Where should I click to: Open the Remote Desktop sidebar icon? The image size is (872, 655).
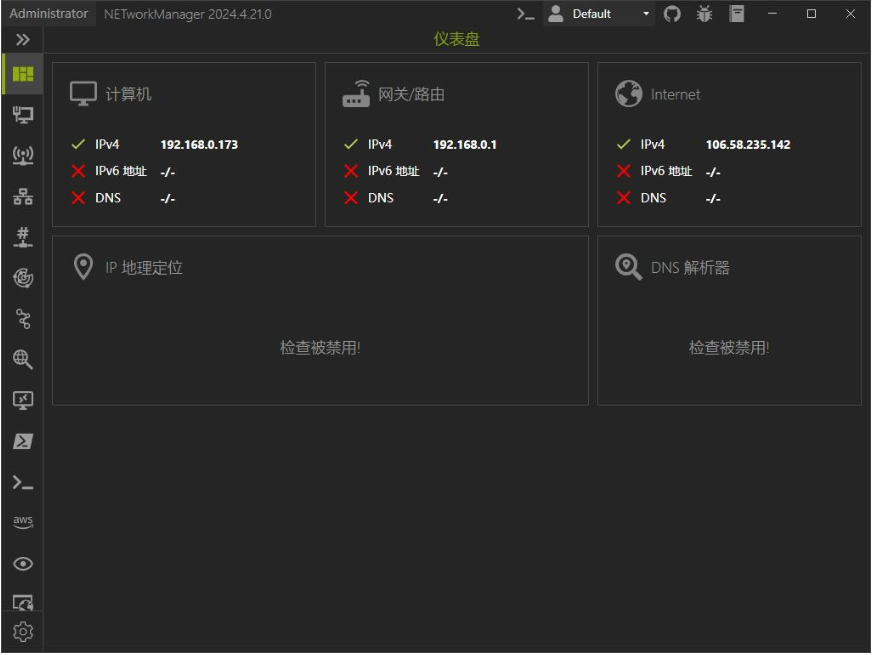[x=23, y=400]
